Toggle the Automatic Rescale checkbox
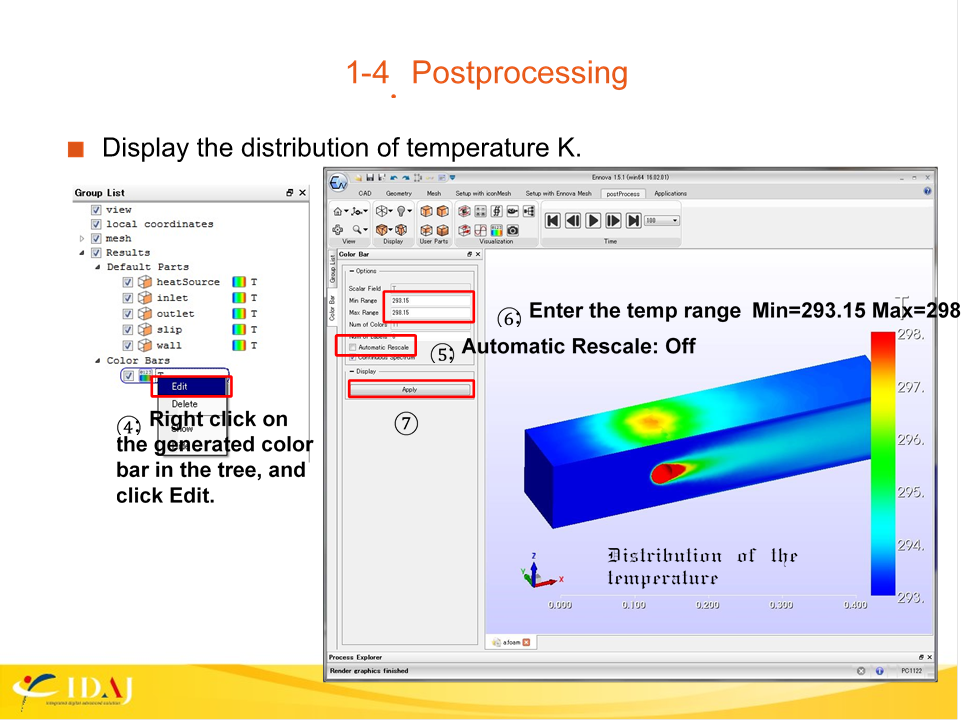Image resolution: width=965 pixels, height=720 pixels. point(352,347)
